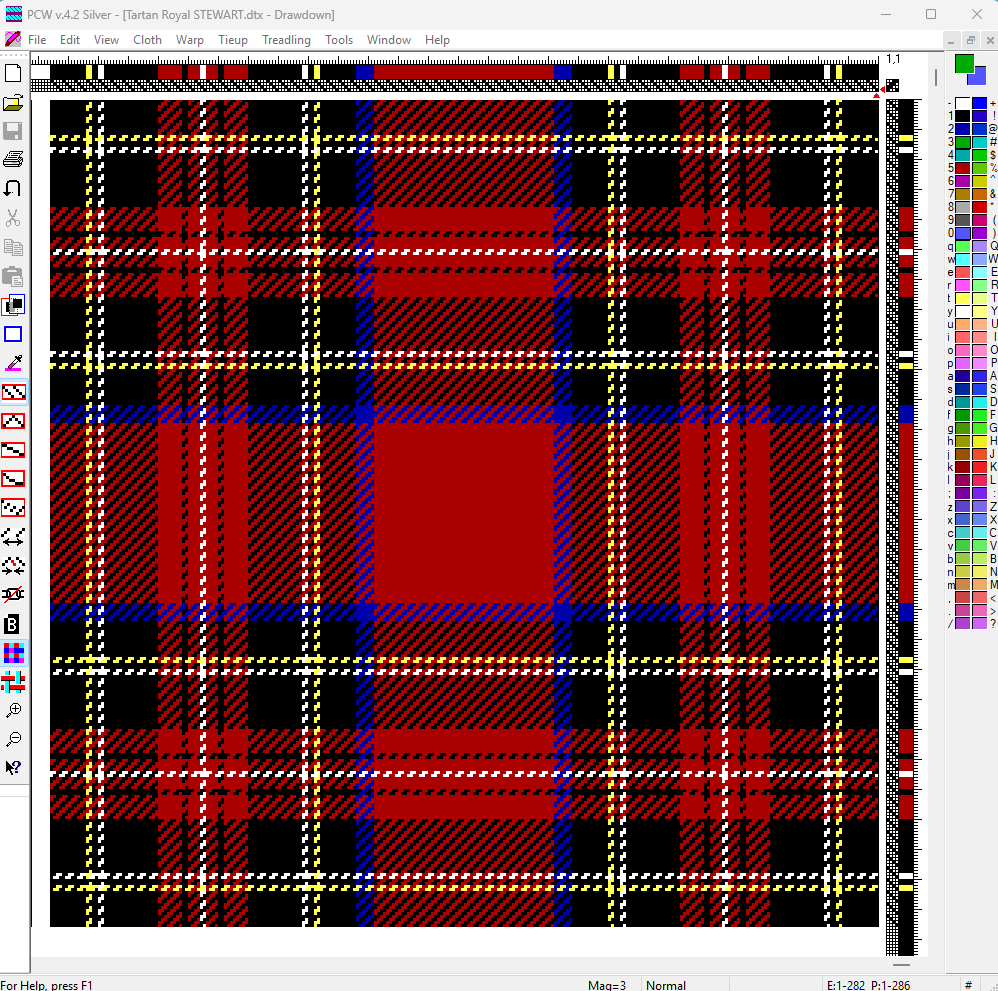
Task: Pick the black swatch labeled 1
Action: click(962, 116)
